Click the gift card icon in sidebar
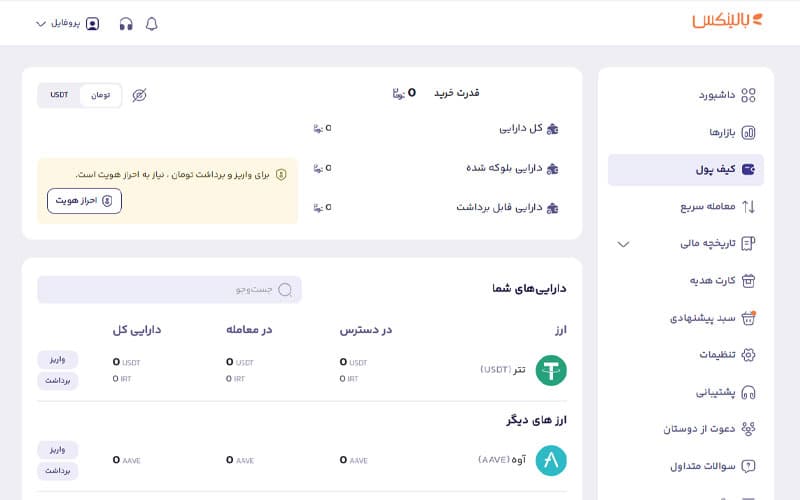The width and height of the screenshot is (800, 500). pos(748,280)
